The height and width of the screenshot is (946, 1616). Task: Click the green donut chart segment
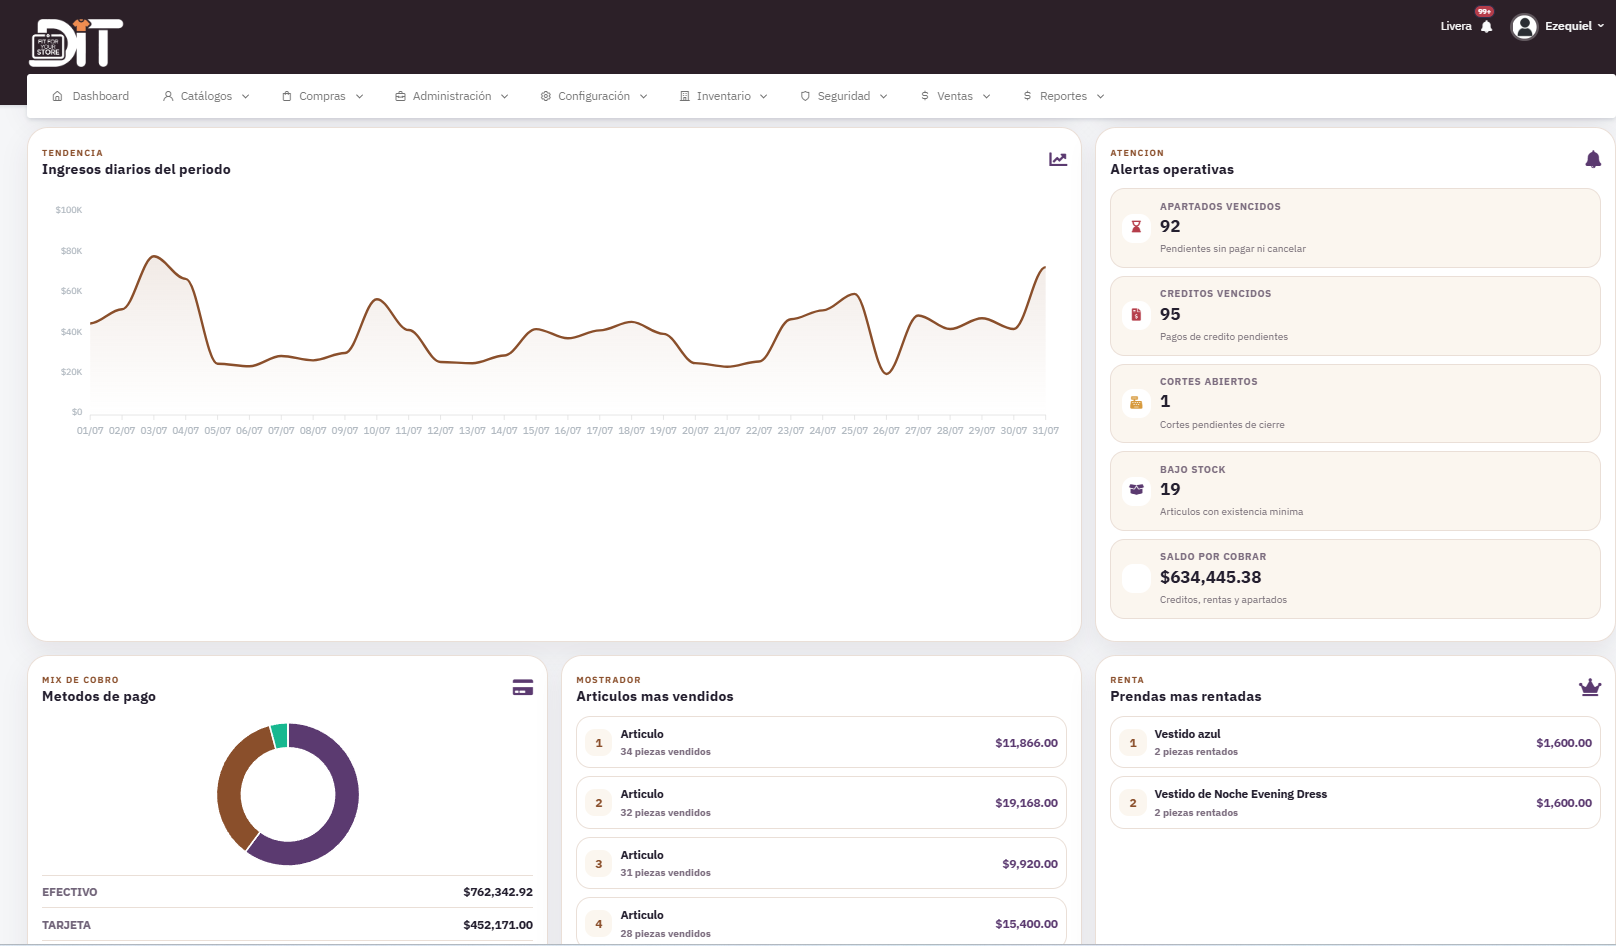point(280,736)
